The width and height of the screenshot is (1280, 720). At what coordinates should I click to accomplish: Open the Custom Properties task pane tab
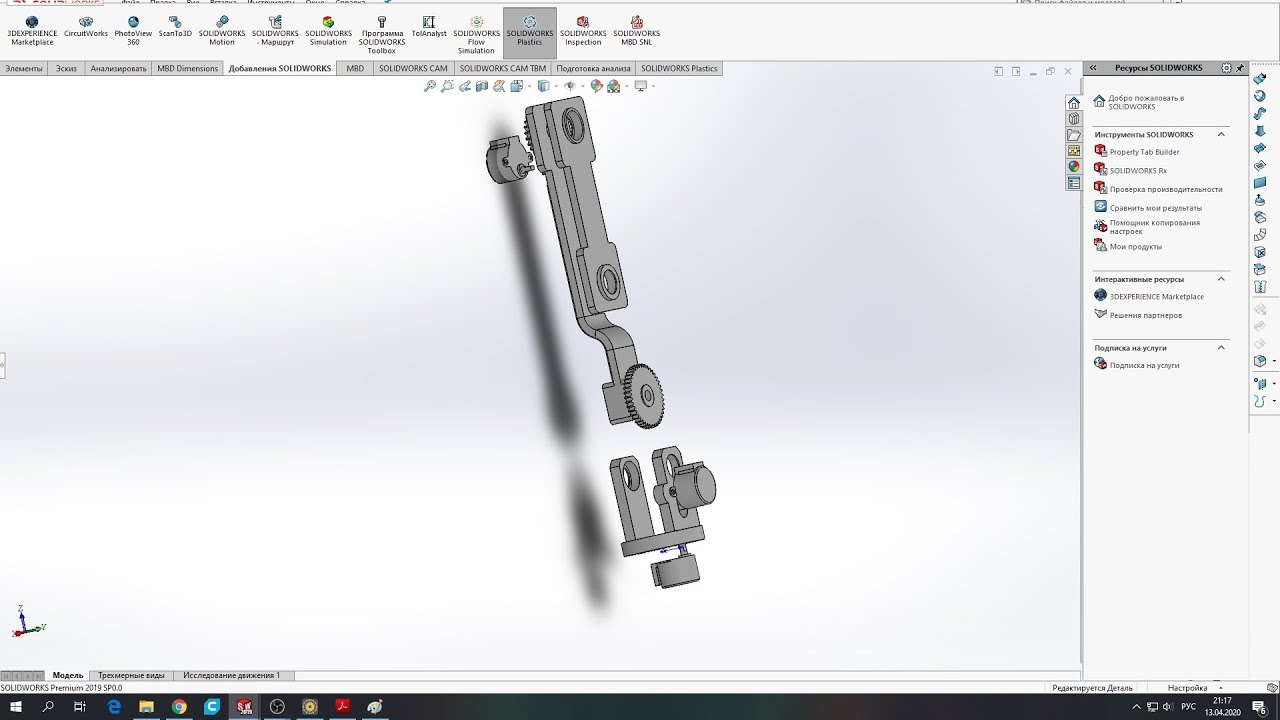1074,183
